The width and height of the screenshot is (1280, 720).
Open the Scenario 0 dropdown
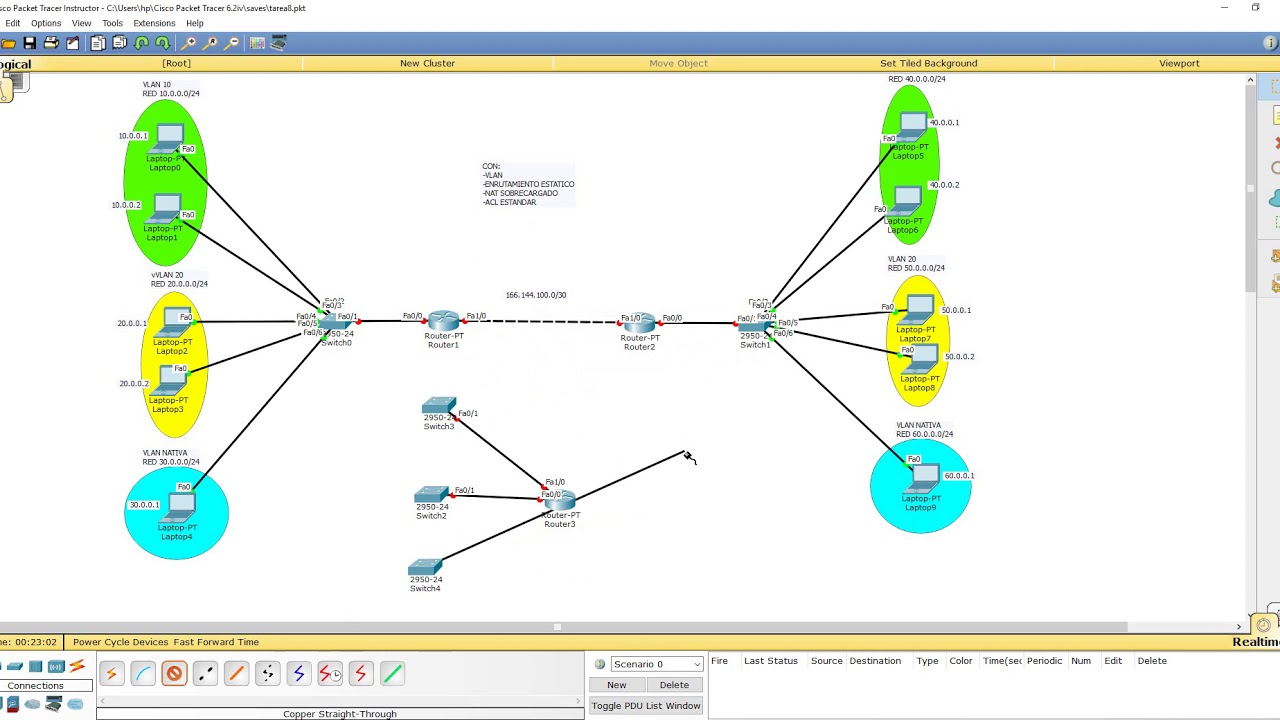pyautogui.click(x=657, y=664)
